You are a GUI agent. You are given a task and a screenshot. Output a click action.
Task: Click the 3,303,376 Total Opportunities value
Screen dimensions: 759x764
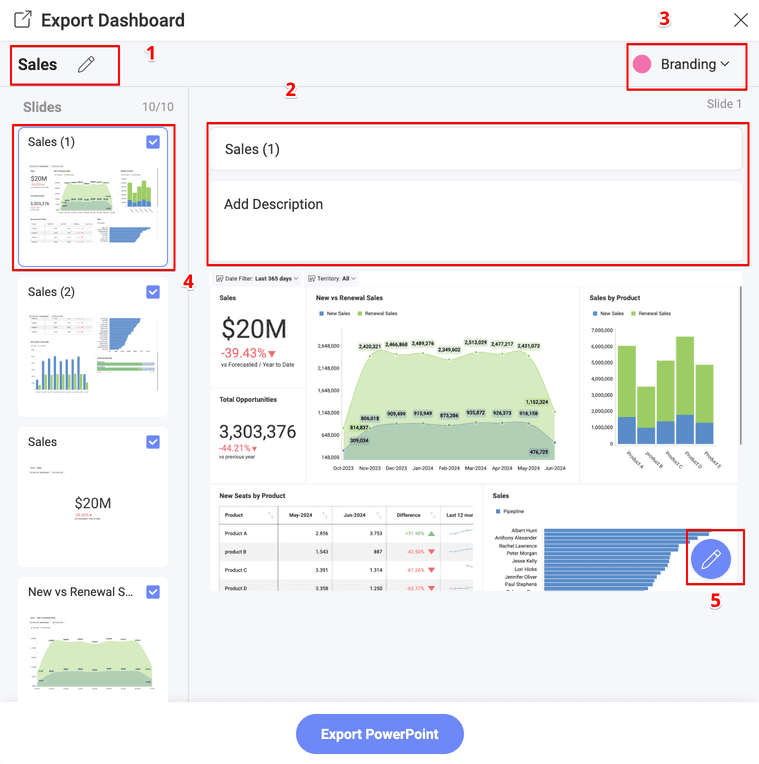coord(257,432)
